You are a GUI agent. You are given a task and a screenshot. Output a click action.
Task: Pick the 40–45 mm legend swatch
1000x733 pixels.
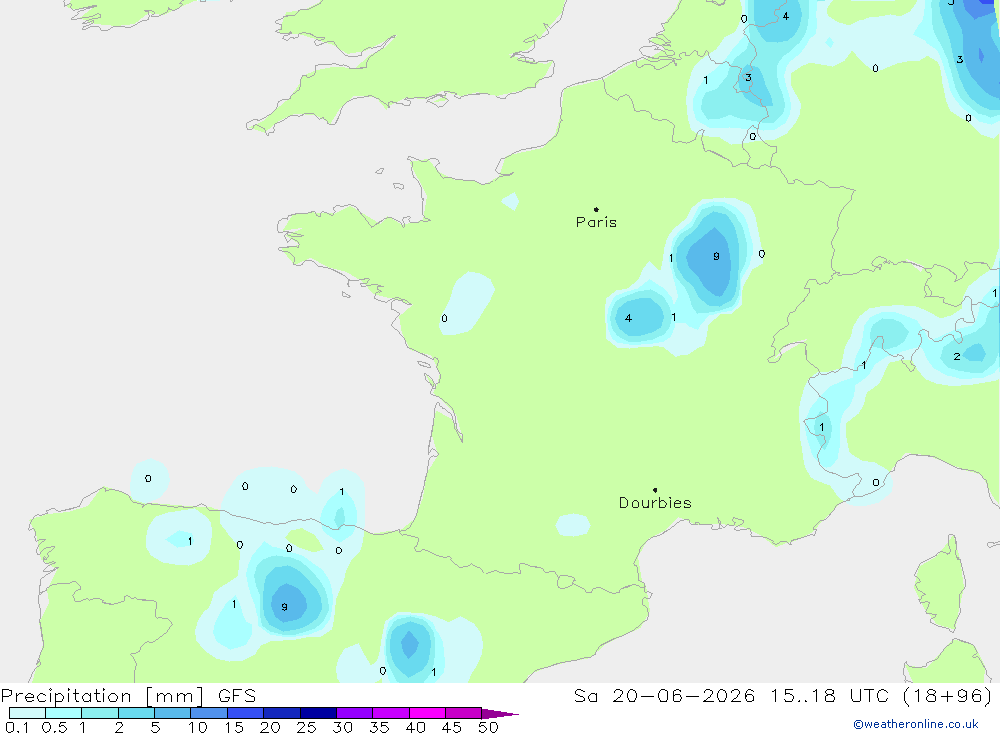click(x=427, y=713)
